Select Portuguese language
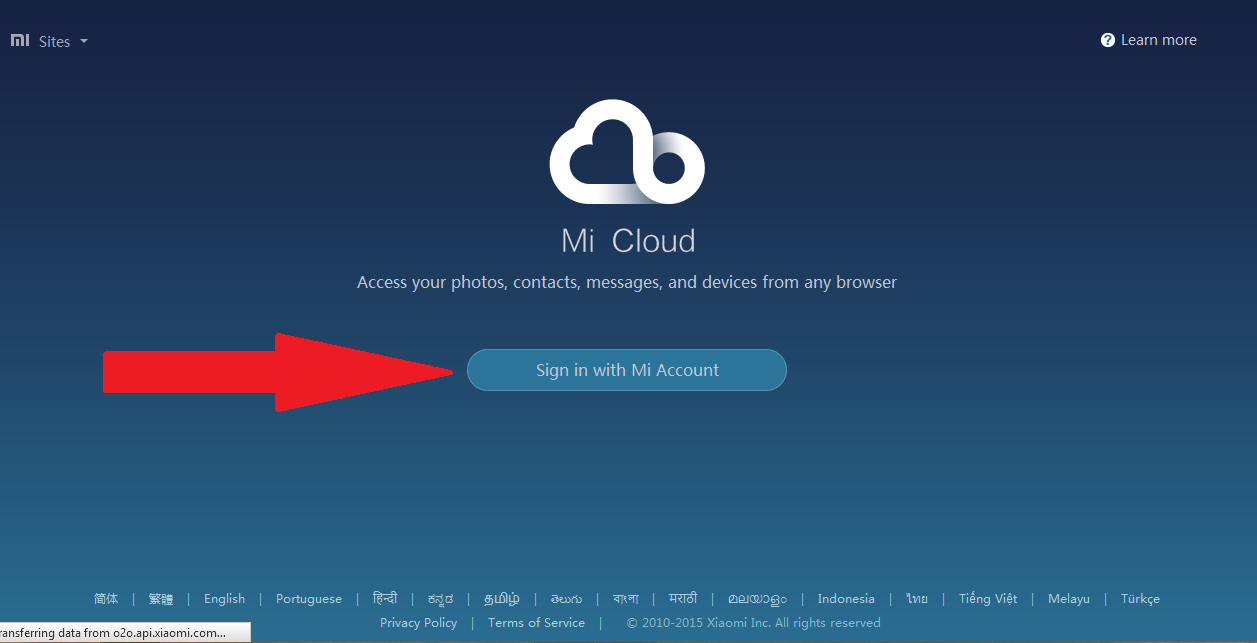The height and width of the screenshot is (643, 1257). 309,598
